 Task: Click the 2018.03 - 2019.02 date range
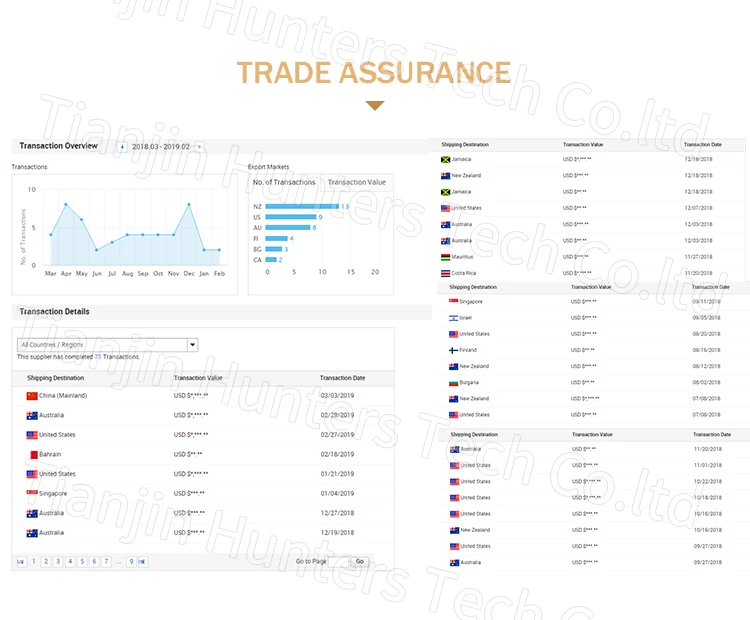click(x=160, y=147)
